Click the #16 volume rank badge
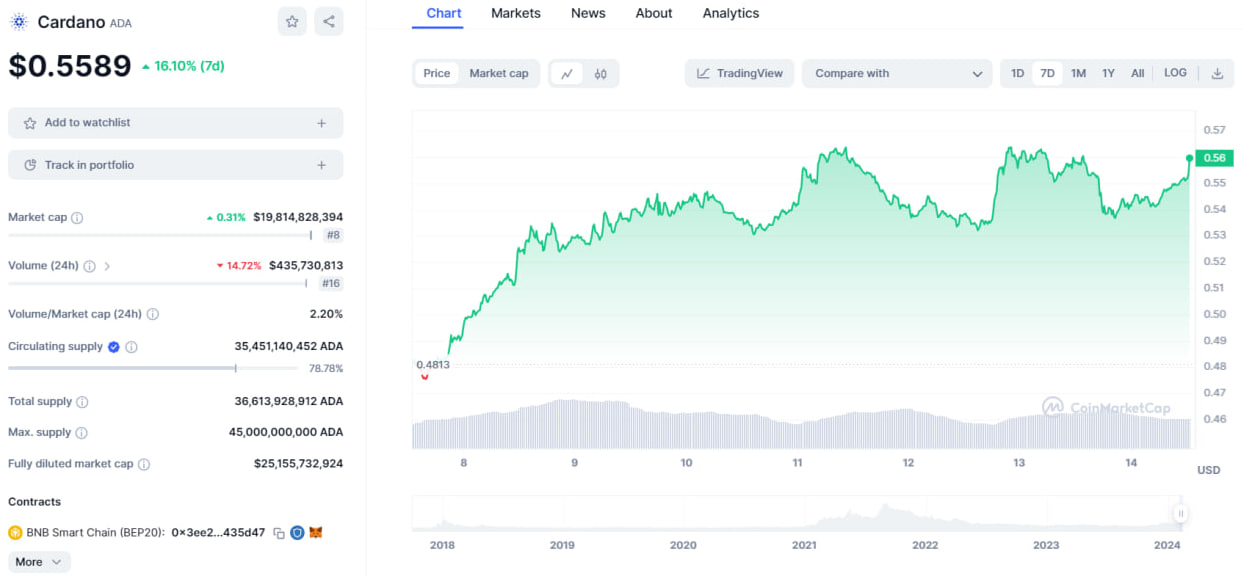1243x576 pixels. [x=330, y=283]
